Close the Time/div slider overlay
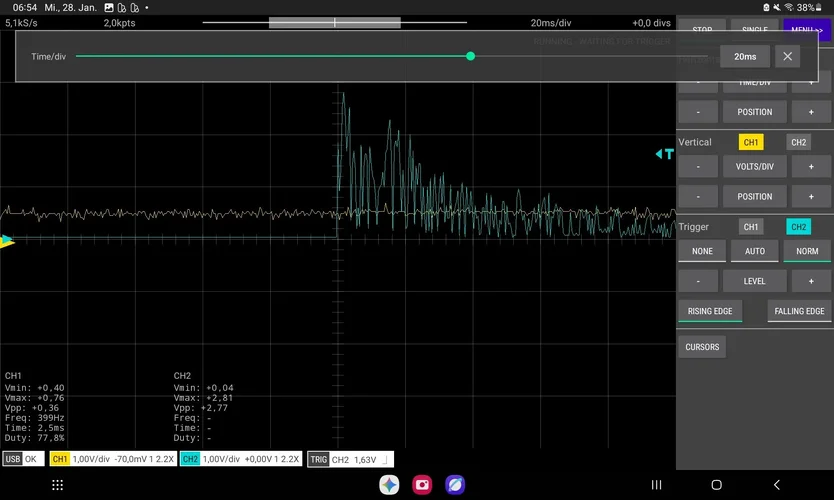834x500 pixels. pos(787,56)
